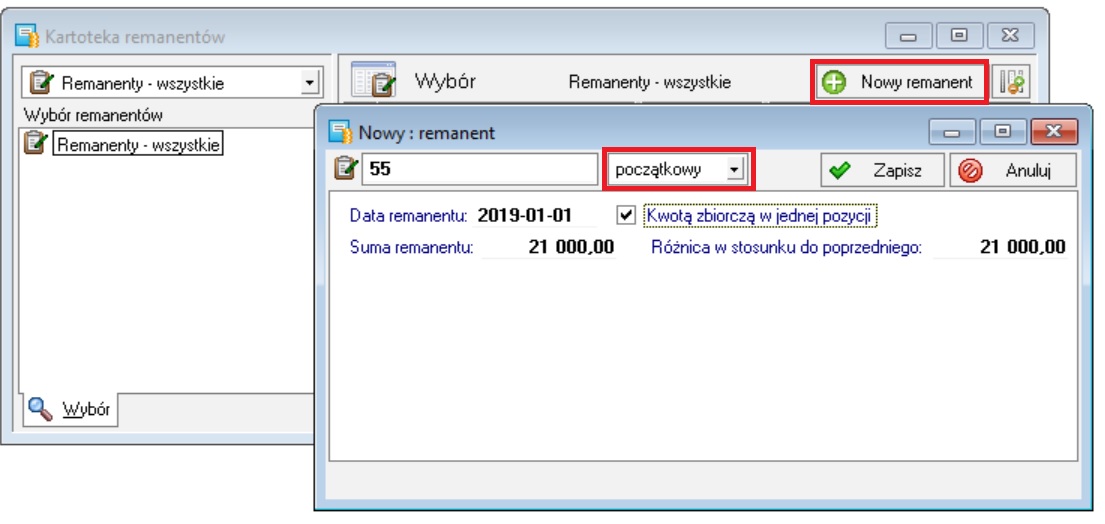Screen dimensions: 1105x524
Task: Click the Wybór table view icon
Action: [x=373, y=80]
